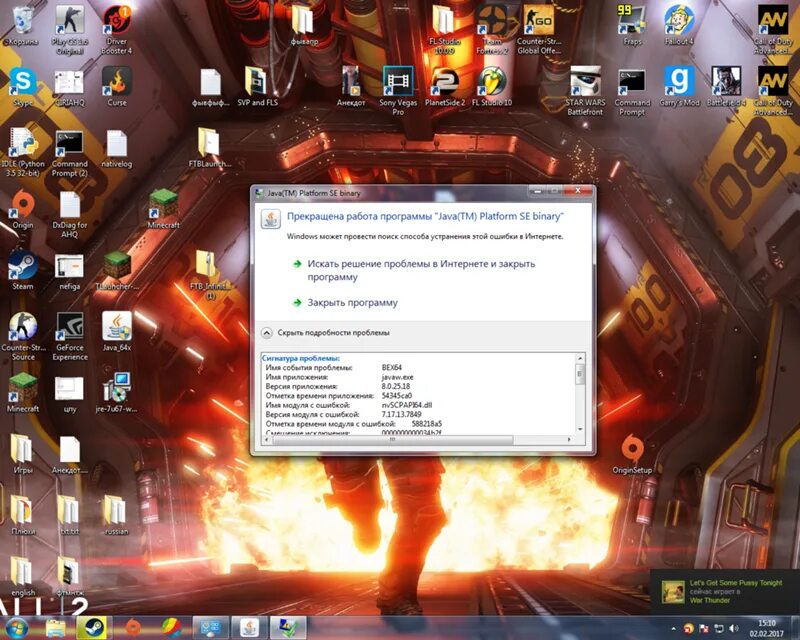The width and height of the screenshot is (800, 640).
Task: Open the PlanetSide 2 shortcut
Action: [445, 87]
